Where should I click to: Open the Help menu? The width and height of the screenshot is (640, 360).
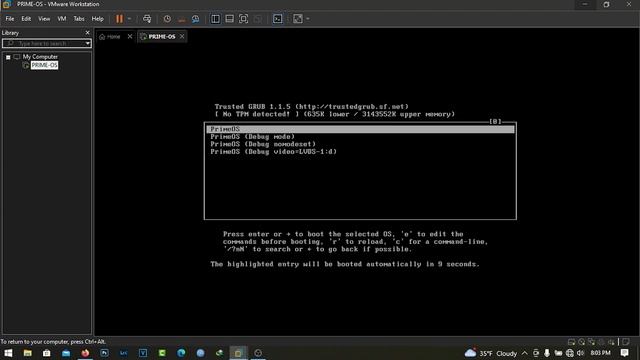point(97,19)
